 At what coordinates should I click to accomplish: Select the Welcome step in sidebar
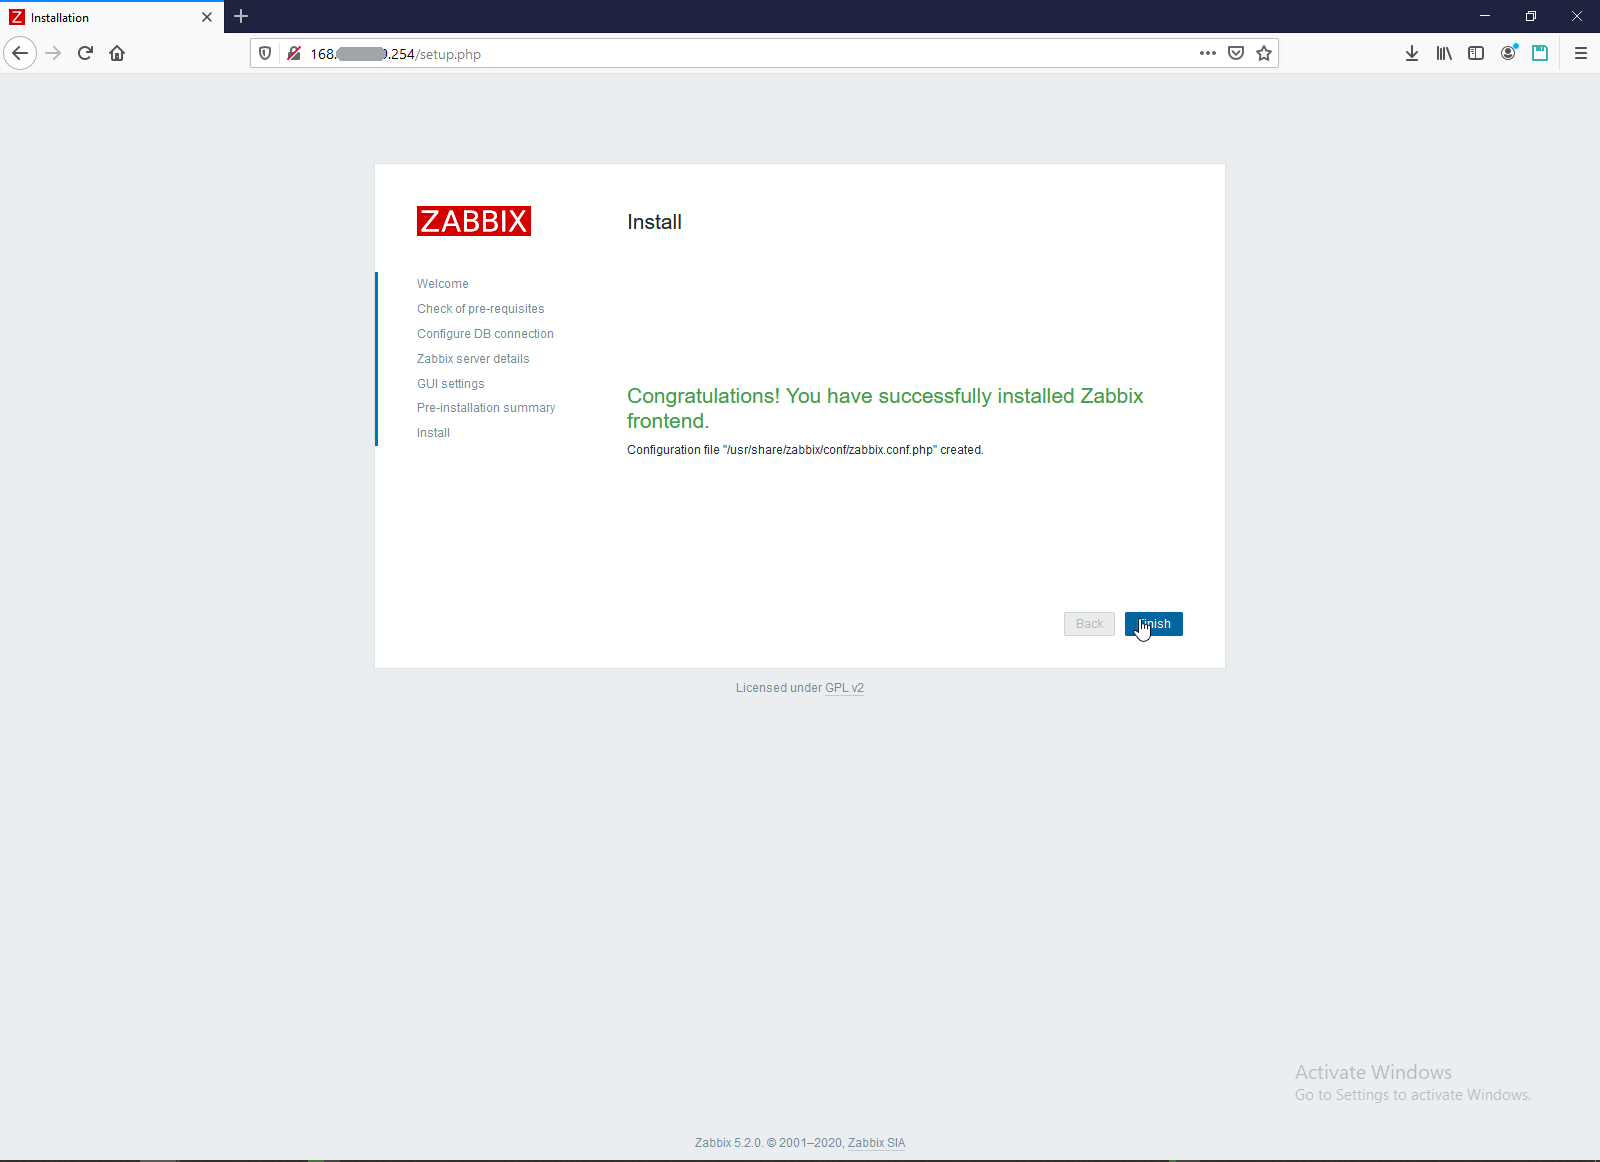tap(443, 284)
